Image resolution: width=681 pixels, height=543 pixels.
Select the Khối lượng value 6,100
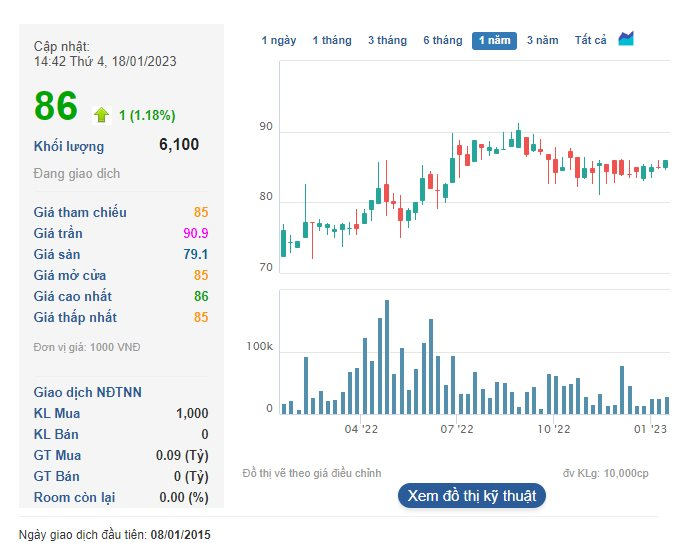(179, 145)
